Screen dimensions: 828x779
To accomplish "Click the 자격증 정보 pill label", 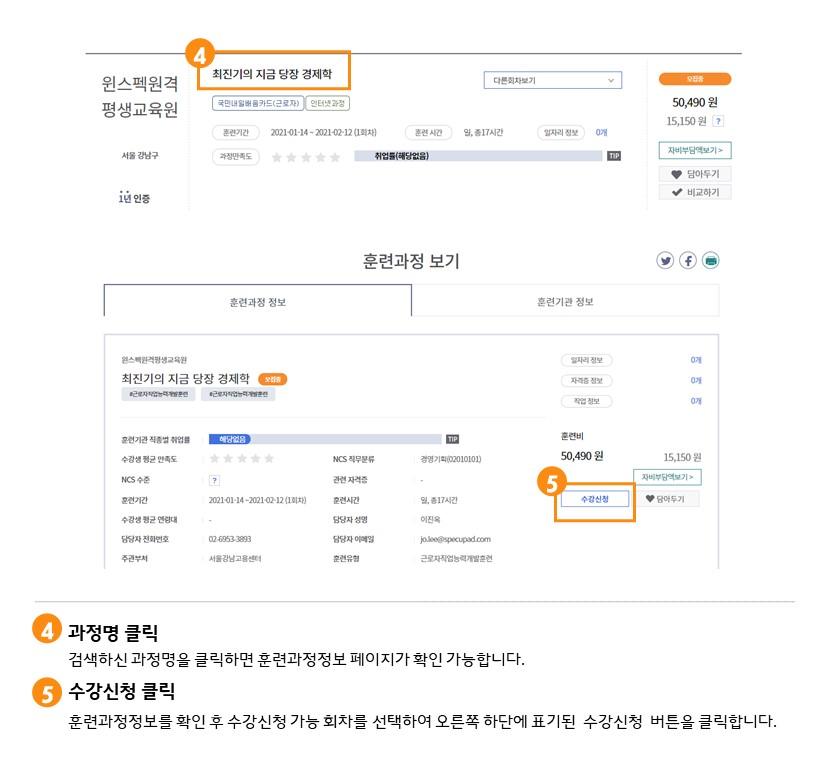I will coord(586,381).
